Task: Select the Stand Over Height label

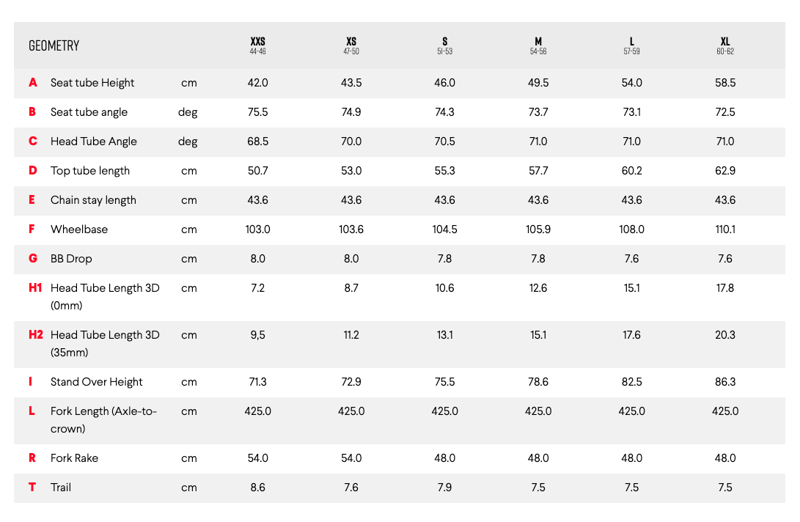Action: tap(96, 382)
